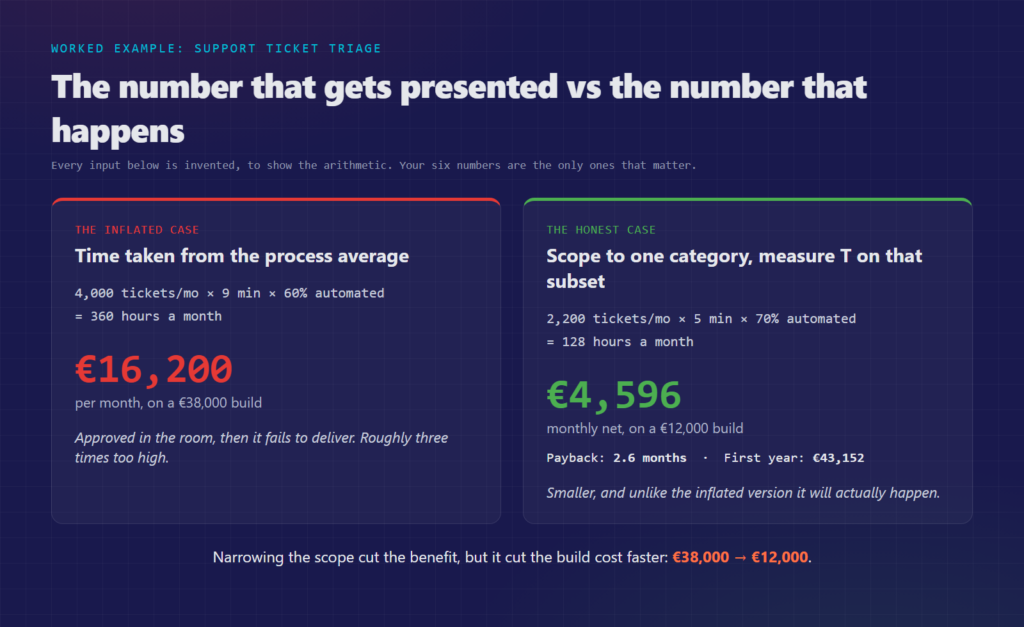Click the 'Worked example: Support ticket triage' label

[x=216, y=48]
